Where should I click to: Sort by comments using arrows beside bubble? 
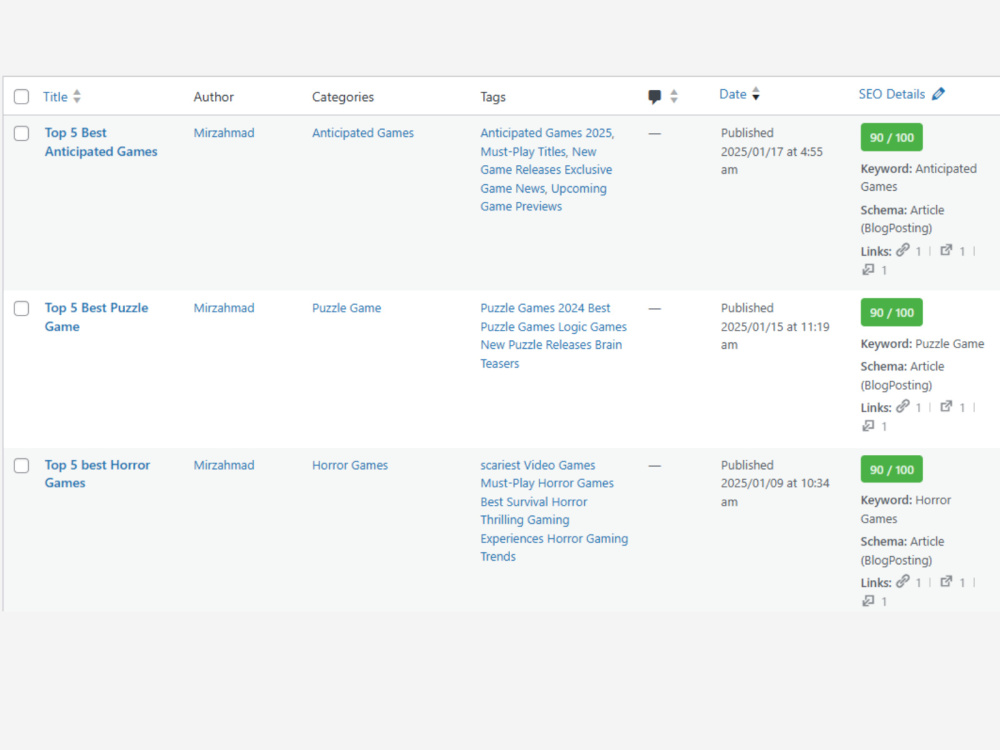coord(674,96)
